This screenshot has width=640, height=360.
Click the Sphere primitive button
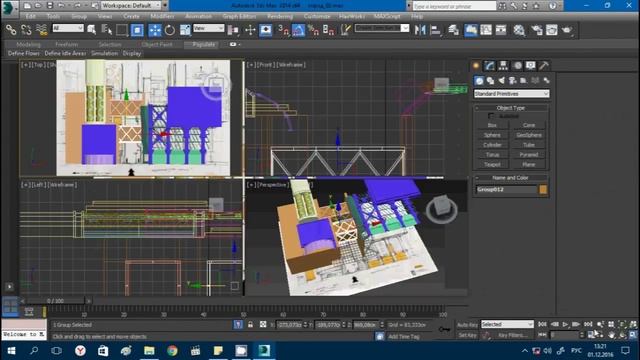(x=492, y=135)
